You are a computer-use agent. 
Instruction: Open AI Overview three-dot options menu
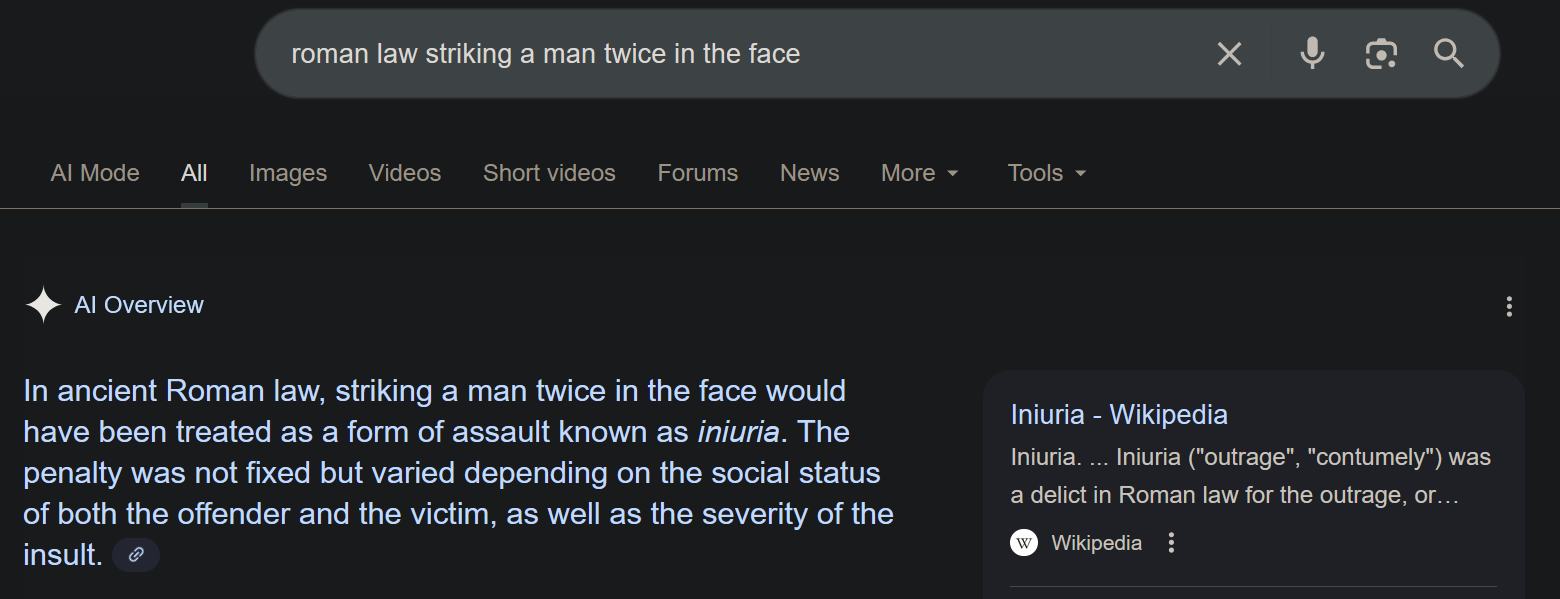pyautogui.click(x=1509, y=307)
